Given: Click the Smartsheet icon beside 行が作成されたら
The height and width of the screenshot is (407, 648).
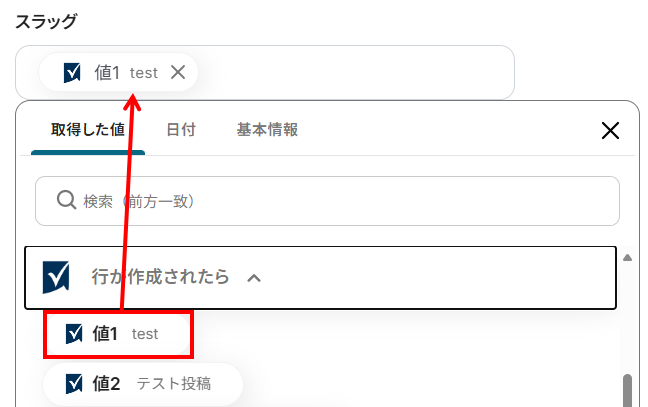Looking at the screenshot, I should pyautogui.click(x=56, y=277).
